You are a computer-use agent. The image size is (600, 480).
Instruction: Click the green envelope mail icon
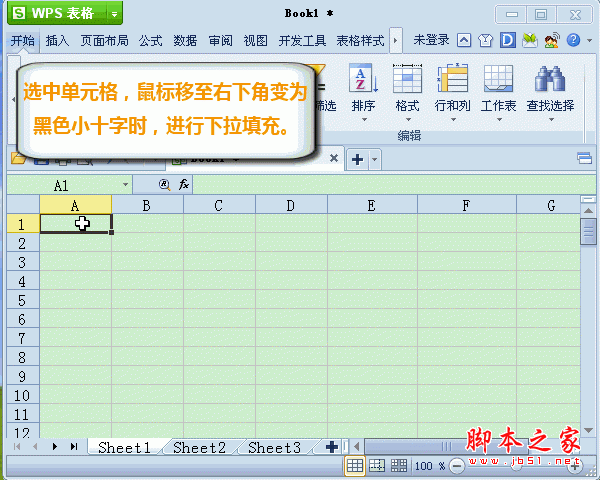pyautogui.click(x=530, y=40)
